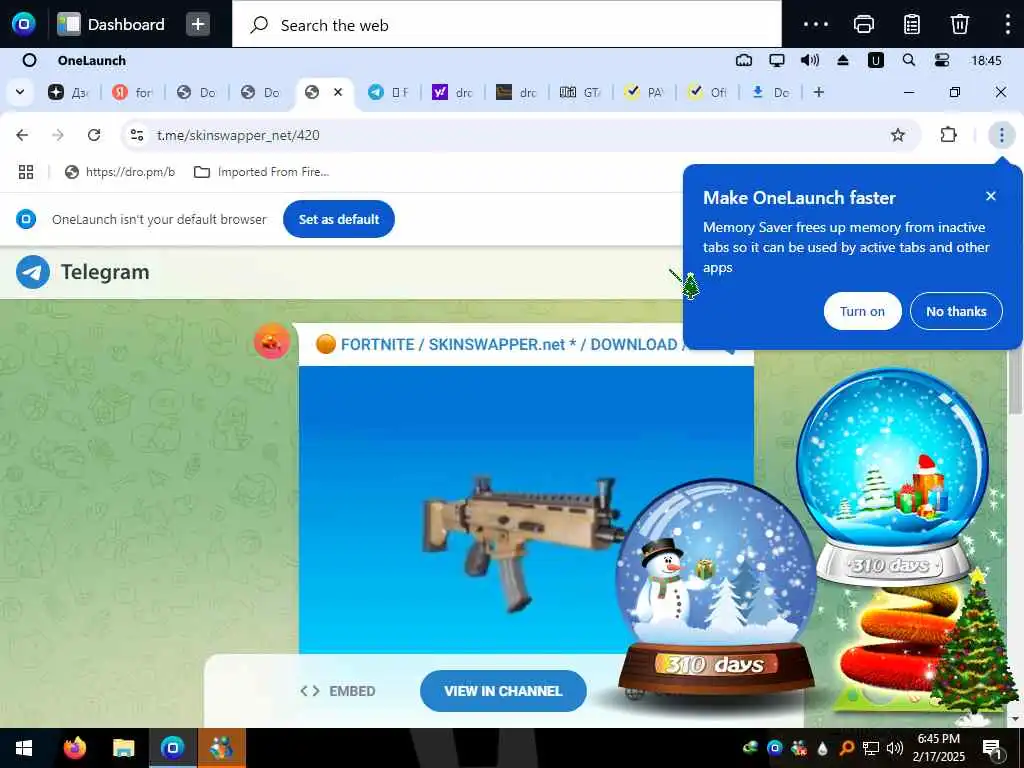View site information icon in address bar
This screenshot has height=768, width=1024.
(x=136, y=135)
